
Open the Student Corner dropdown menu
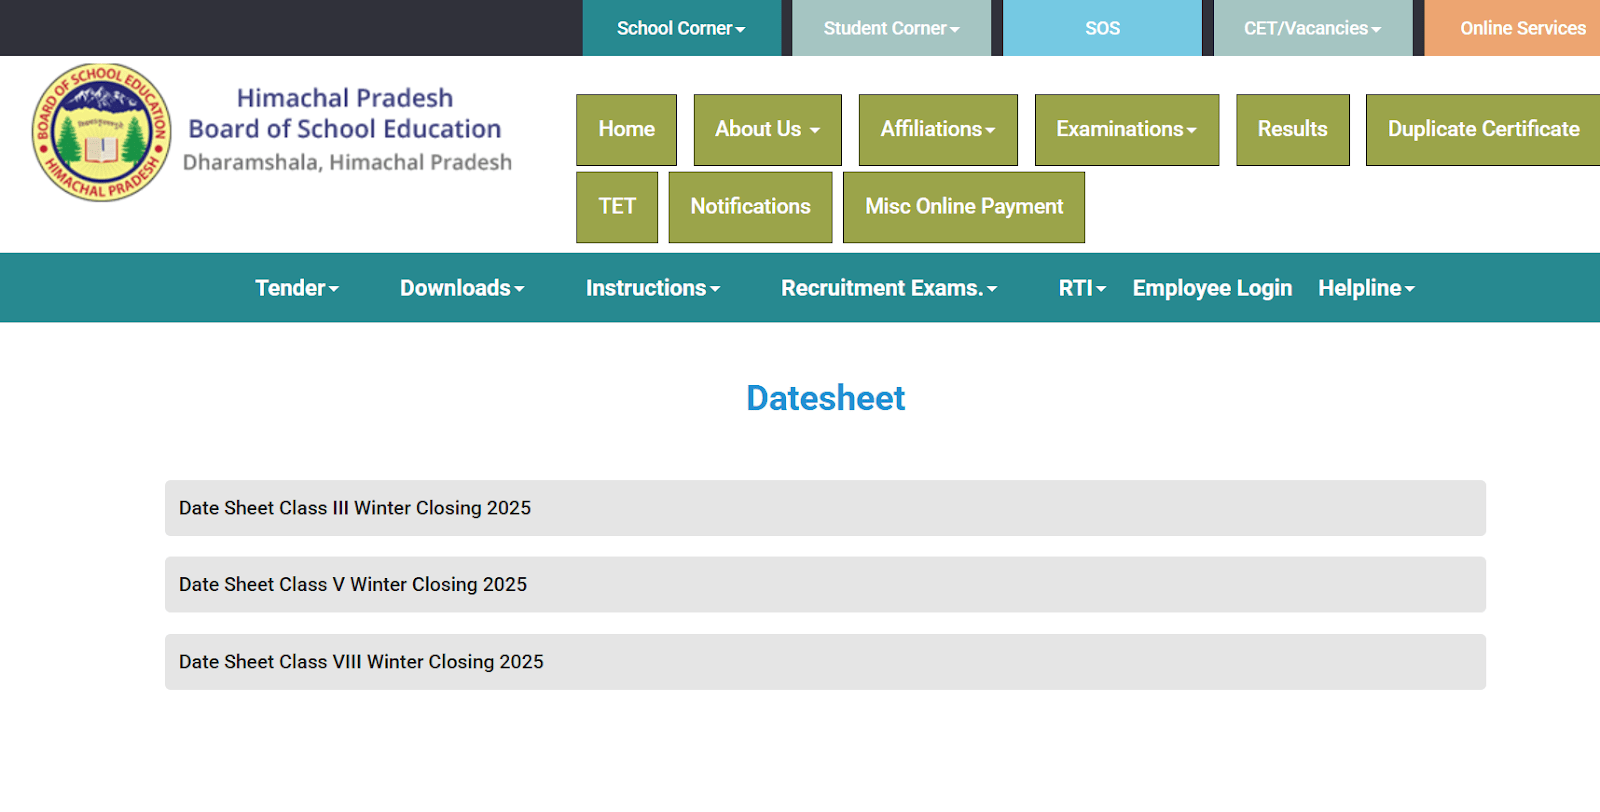[891, 28]
